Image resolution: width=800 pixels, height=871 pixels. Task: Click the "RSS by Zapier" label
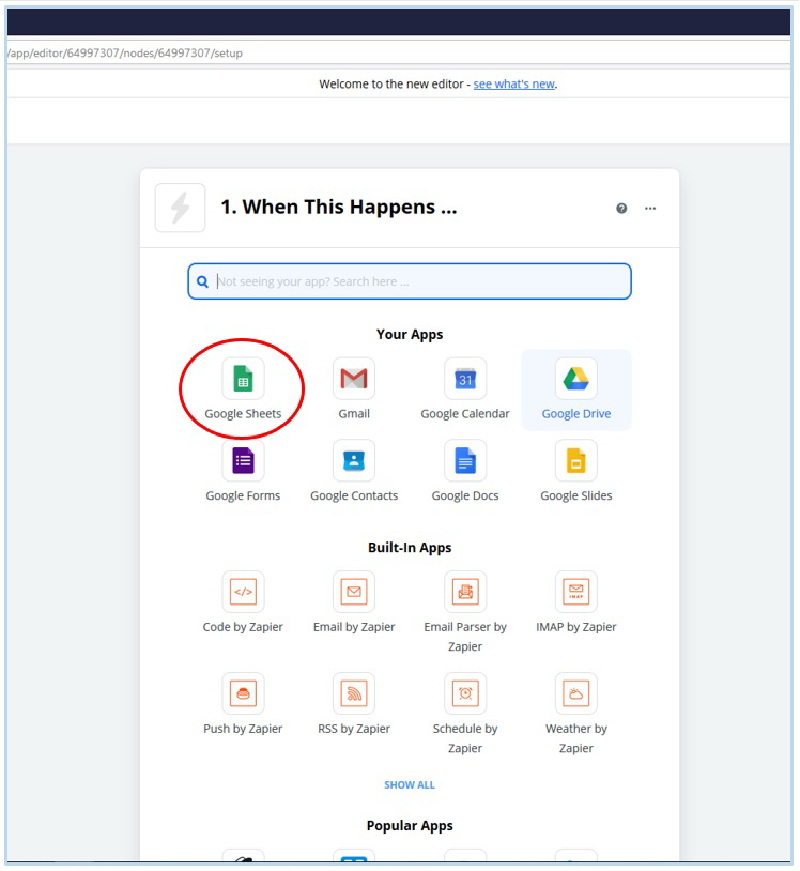point(354,729)
